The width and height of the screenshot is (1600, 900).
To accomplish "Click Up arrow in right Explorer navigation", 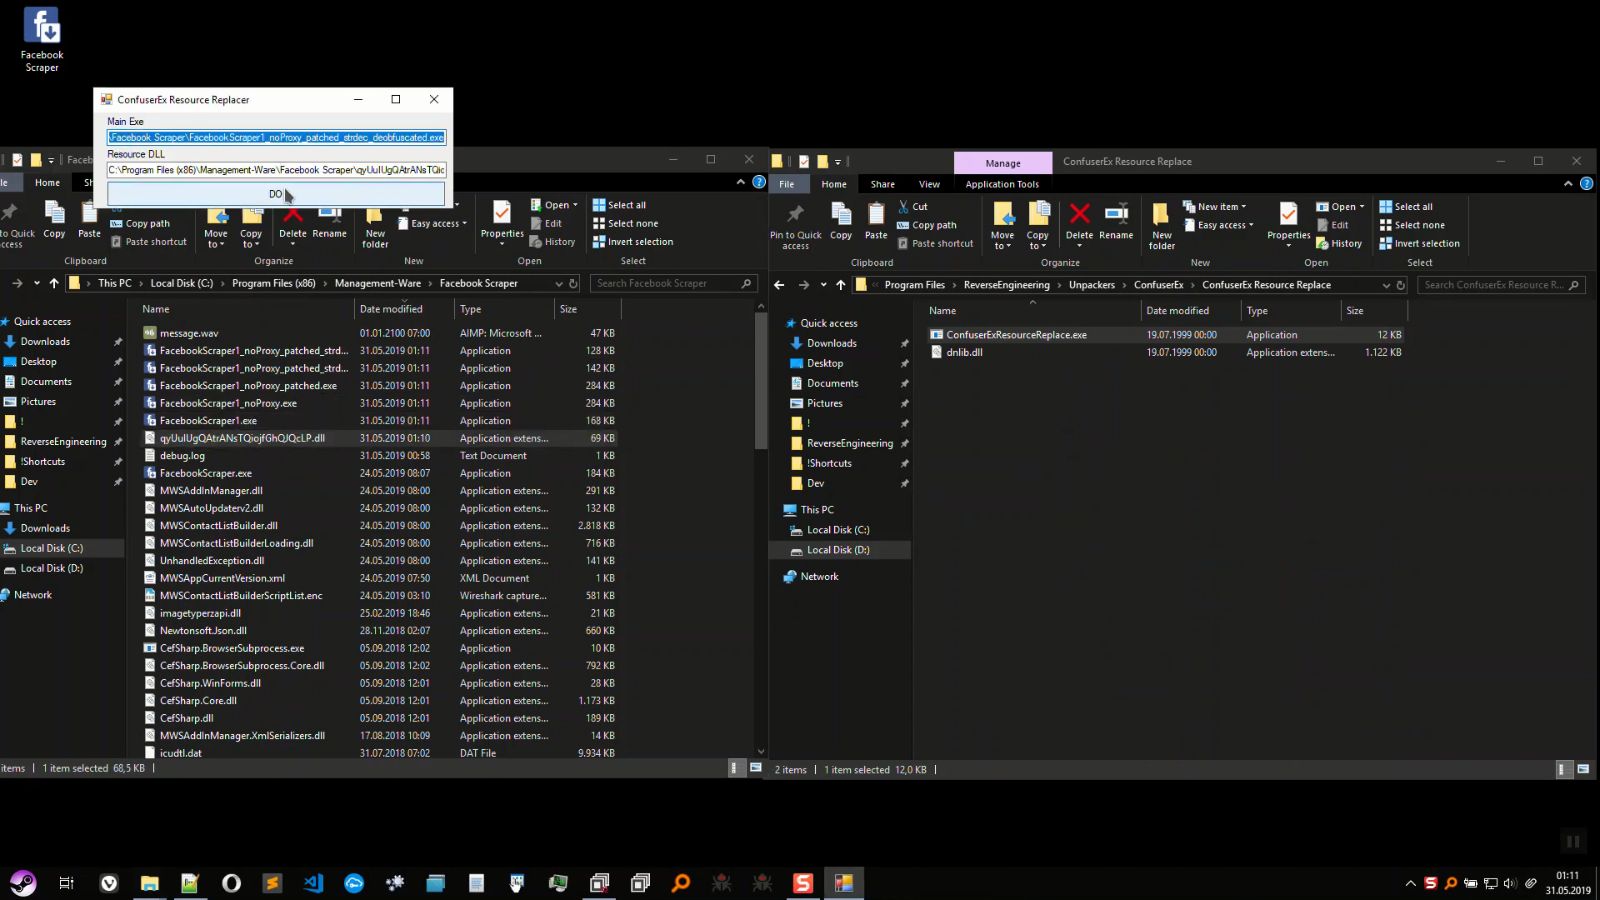I will tap(841, 285).
